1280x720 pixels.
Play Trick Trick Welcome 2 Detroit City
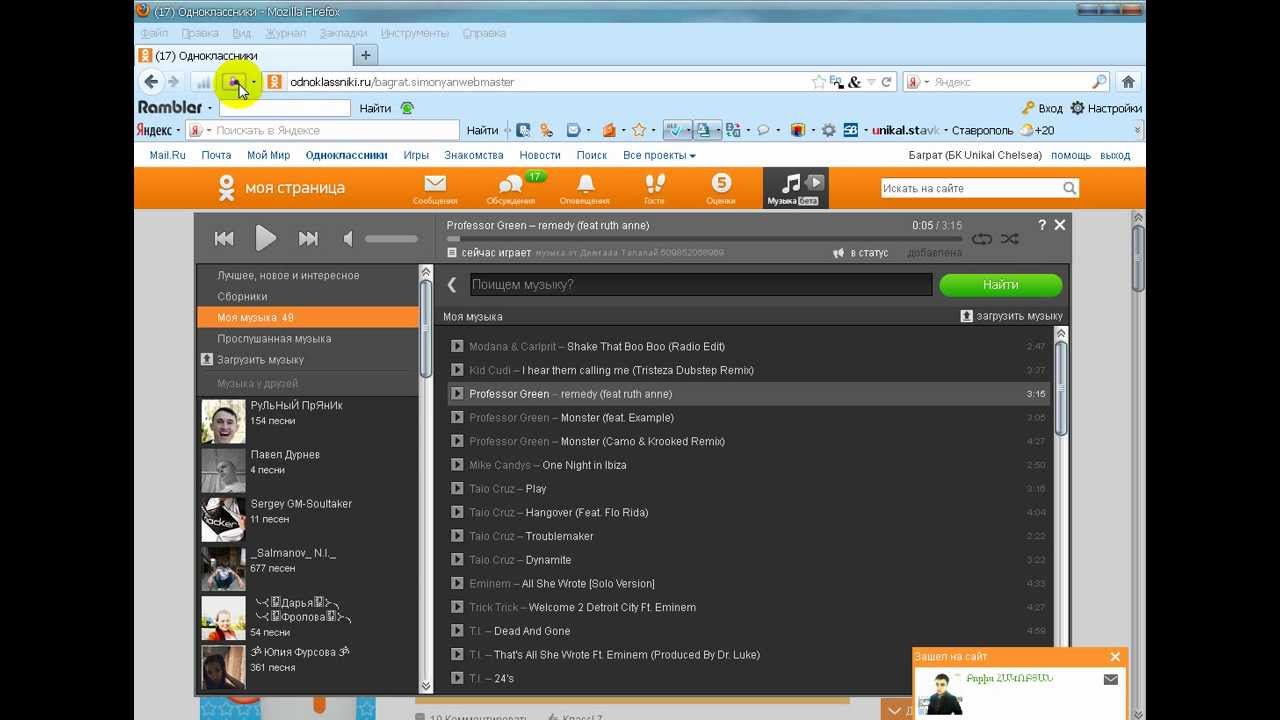click(x=457, y=607)
